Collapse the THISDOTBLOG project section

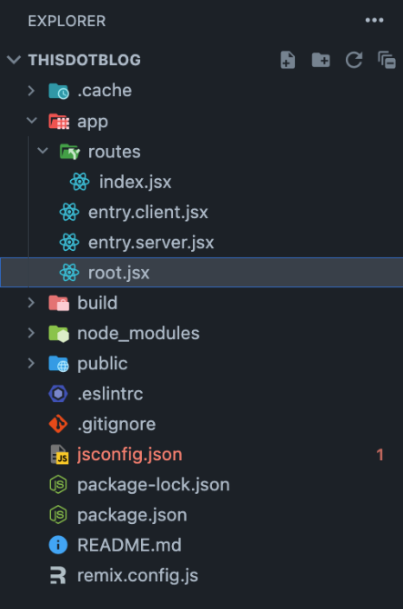pos(14,60)
